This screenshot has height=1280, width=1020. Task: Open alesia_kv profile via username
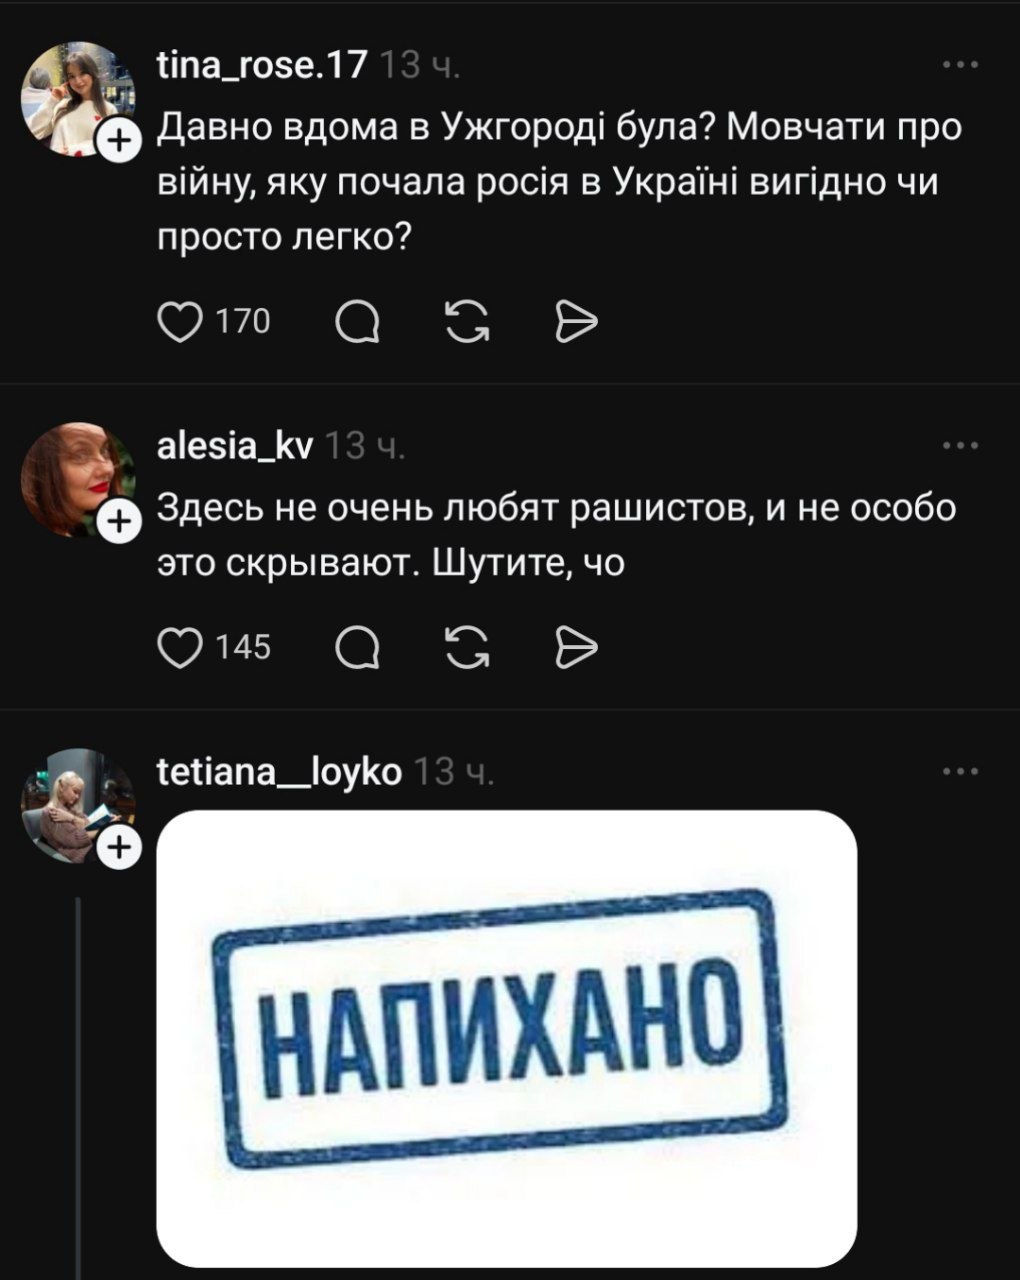pos(236,447)
